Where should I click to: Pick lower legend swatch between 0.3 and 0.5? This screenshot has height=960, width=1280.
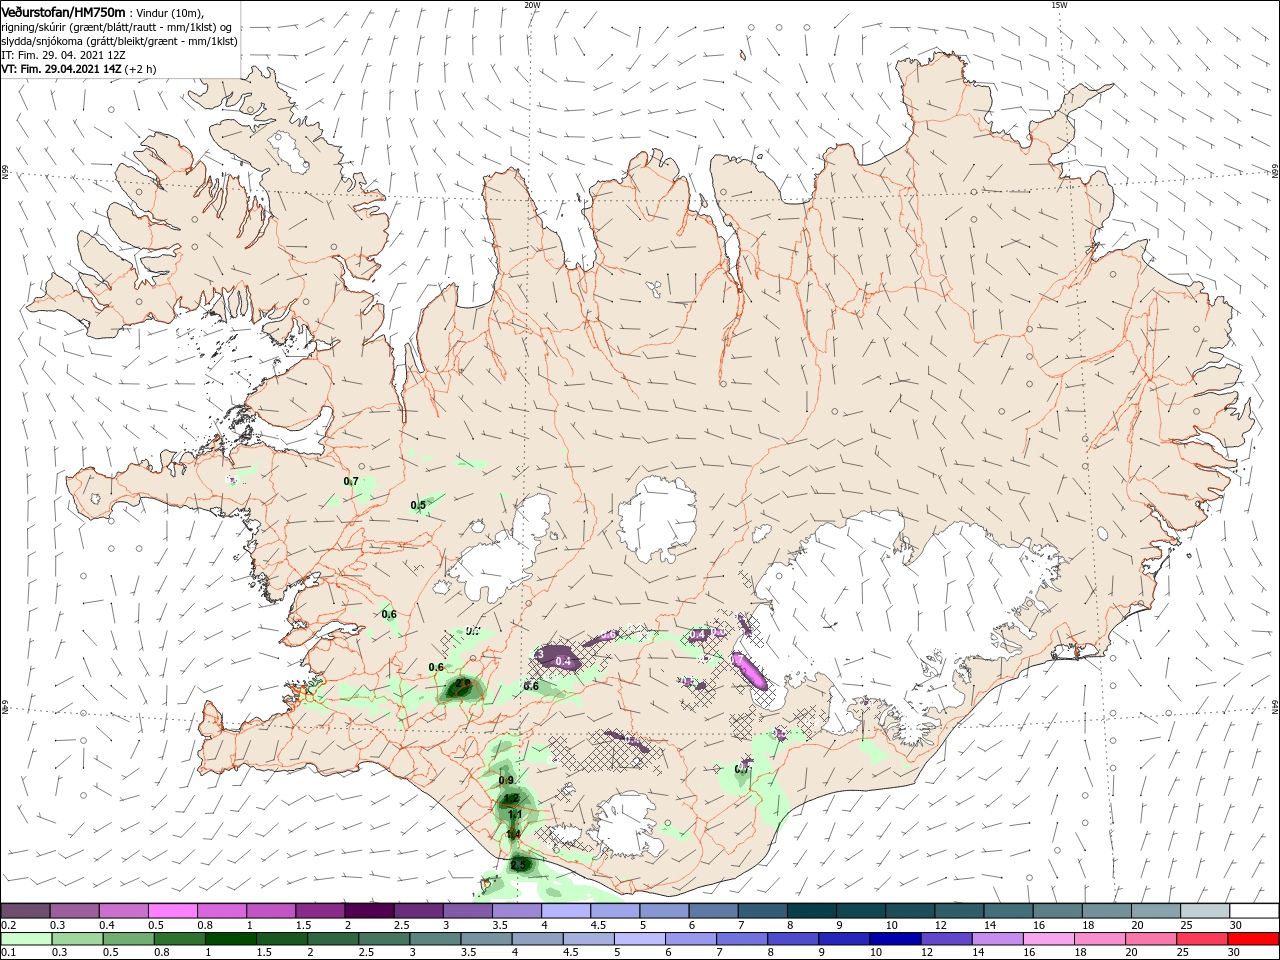click(77, 939)
